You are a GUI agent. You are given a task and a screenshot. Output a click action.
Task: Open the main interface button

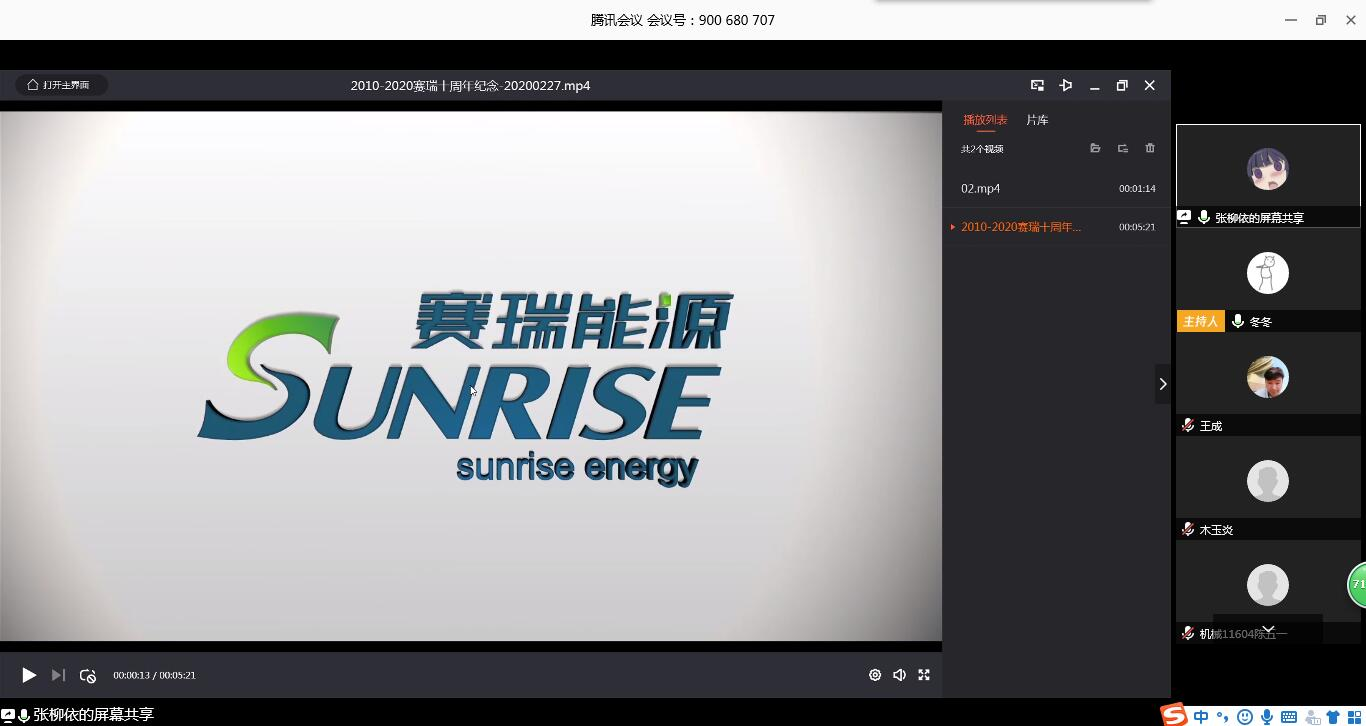pos(60,85)
